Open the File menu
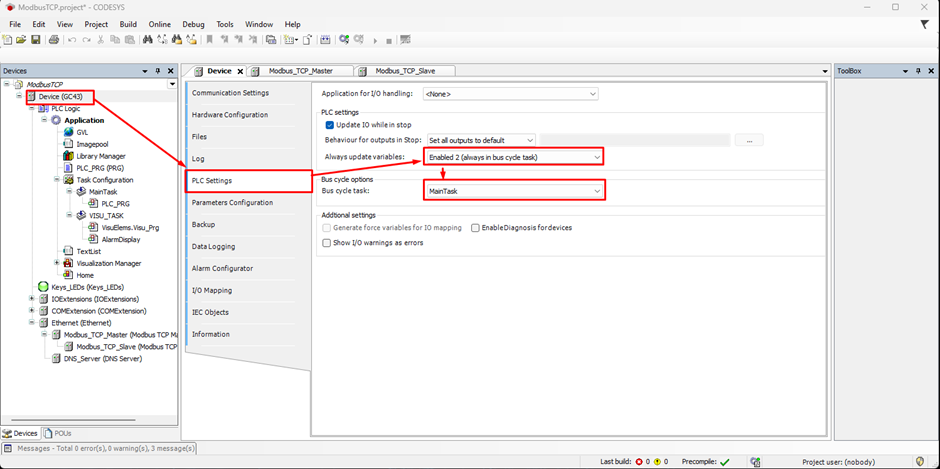This screenshot has width=940, height=469. [x=15, y=25]
